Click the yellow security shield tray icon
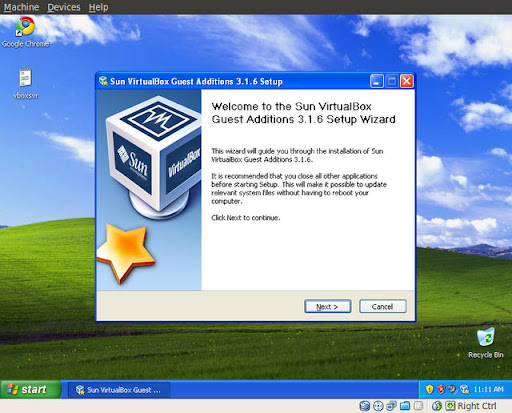Viewport: 512px width, 413px height. coord(429,389)
